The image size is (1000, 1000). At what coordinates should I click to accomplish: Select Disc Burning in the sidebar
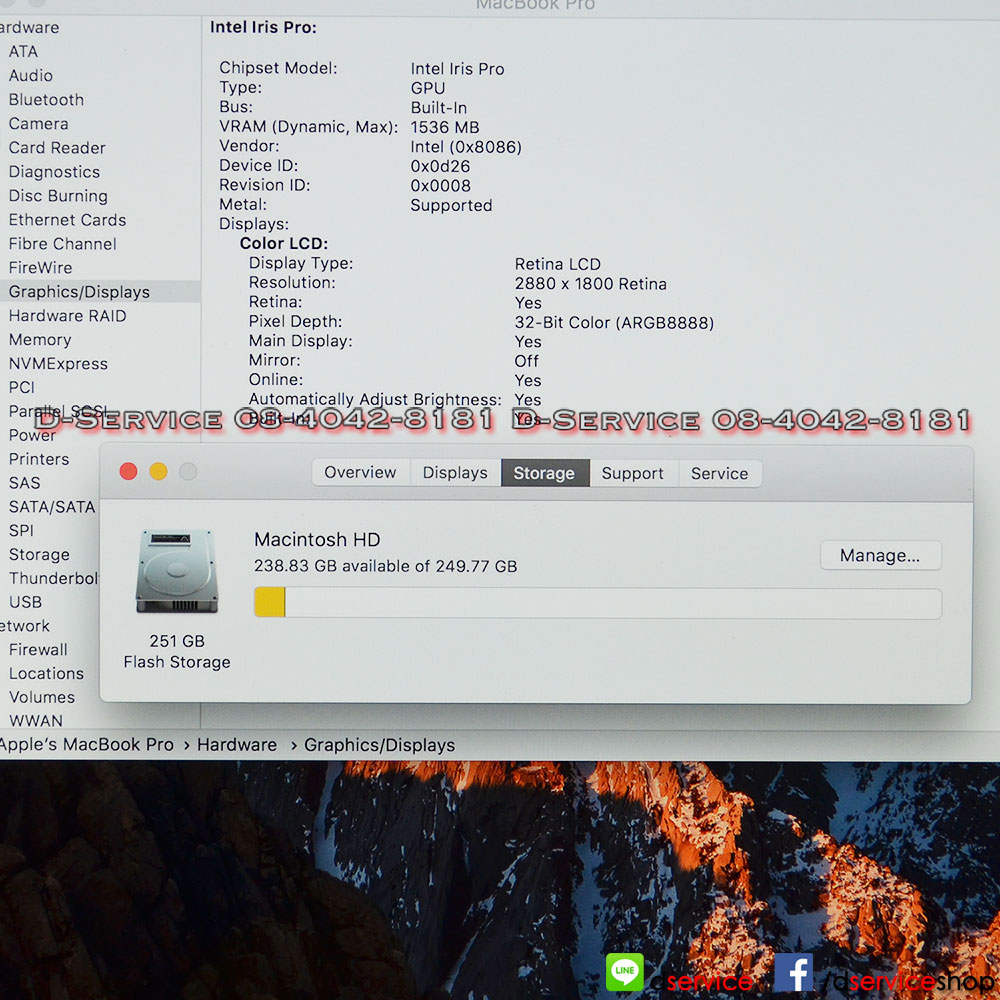(x=58, y=196)
